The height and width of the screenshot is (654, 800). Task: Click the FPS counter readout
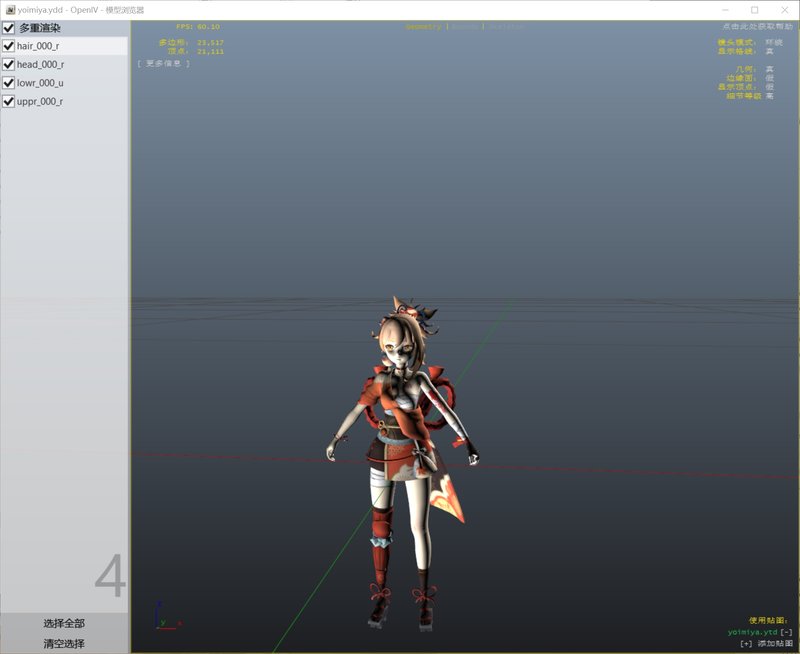click(x=198, y=27)
